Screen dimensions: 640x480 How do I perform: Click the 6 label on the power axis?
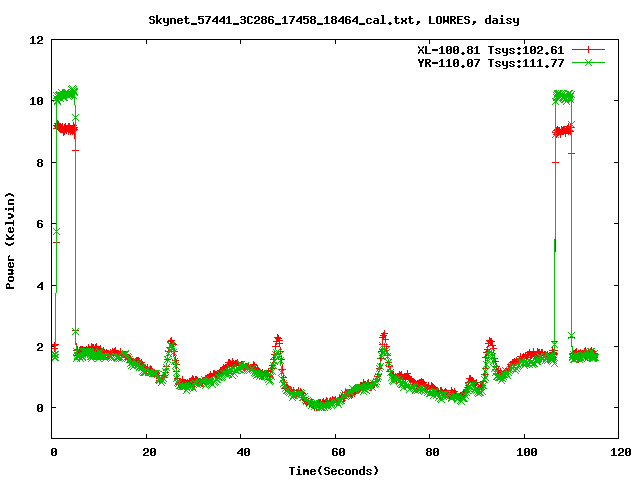pyautogui.click(x=40, y=224)
